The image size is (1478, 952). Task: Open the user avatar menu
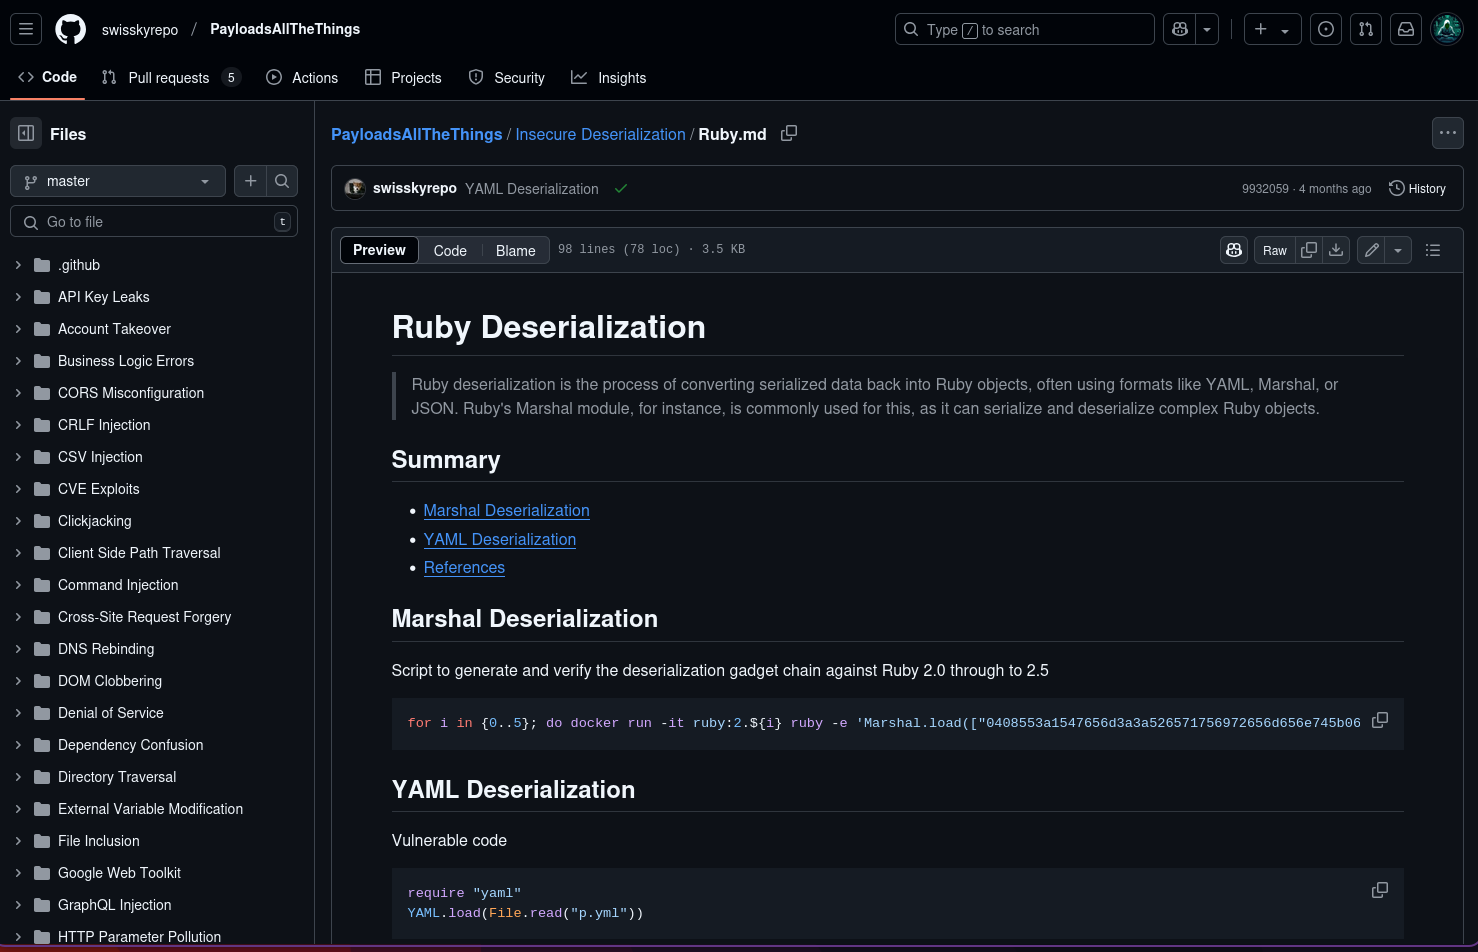pos(1447,29)
